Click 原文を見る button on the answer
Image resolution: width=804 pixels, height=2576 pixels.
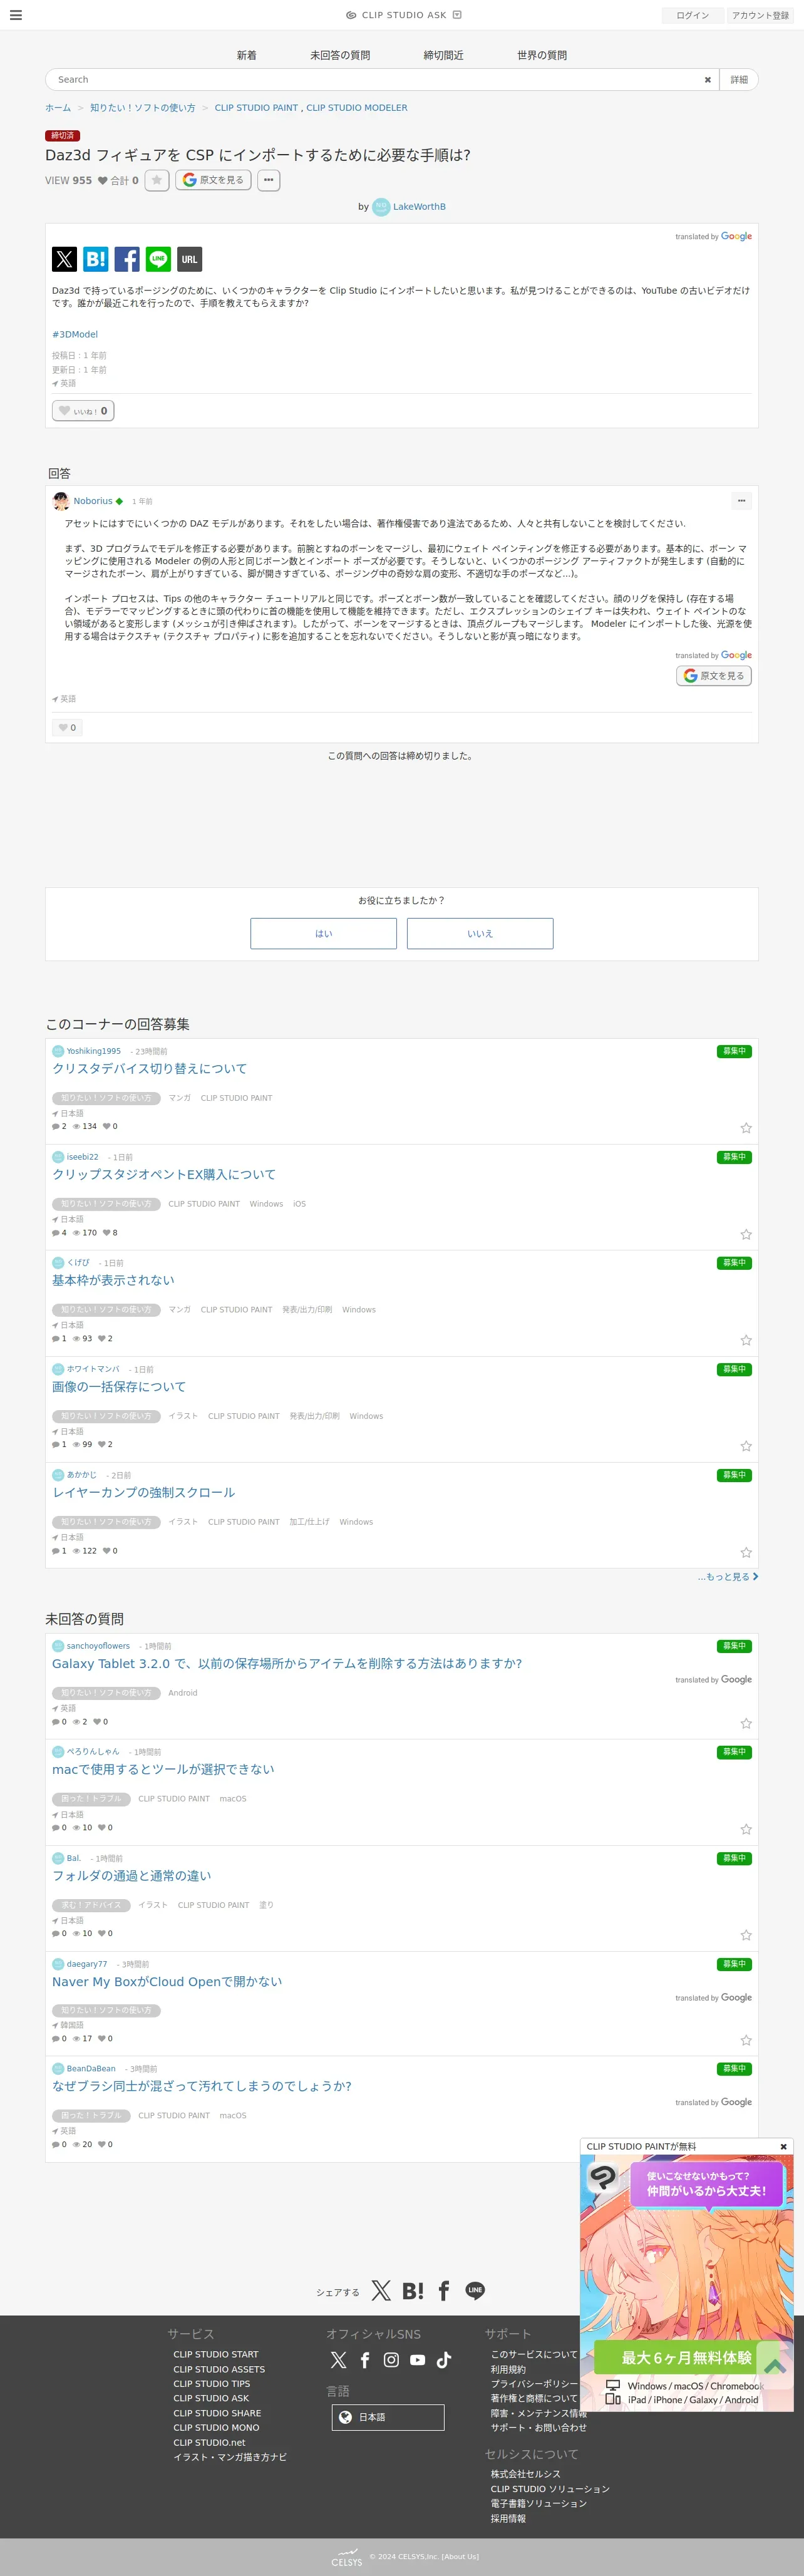click(x=714, y=676)
